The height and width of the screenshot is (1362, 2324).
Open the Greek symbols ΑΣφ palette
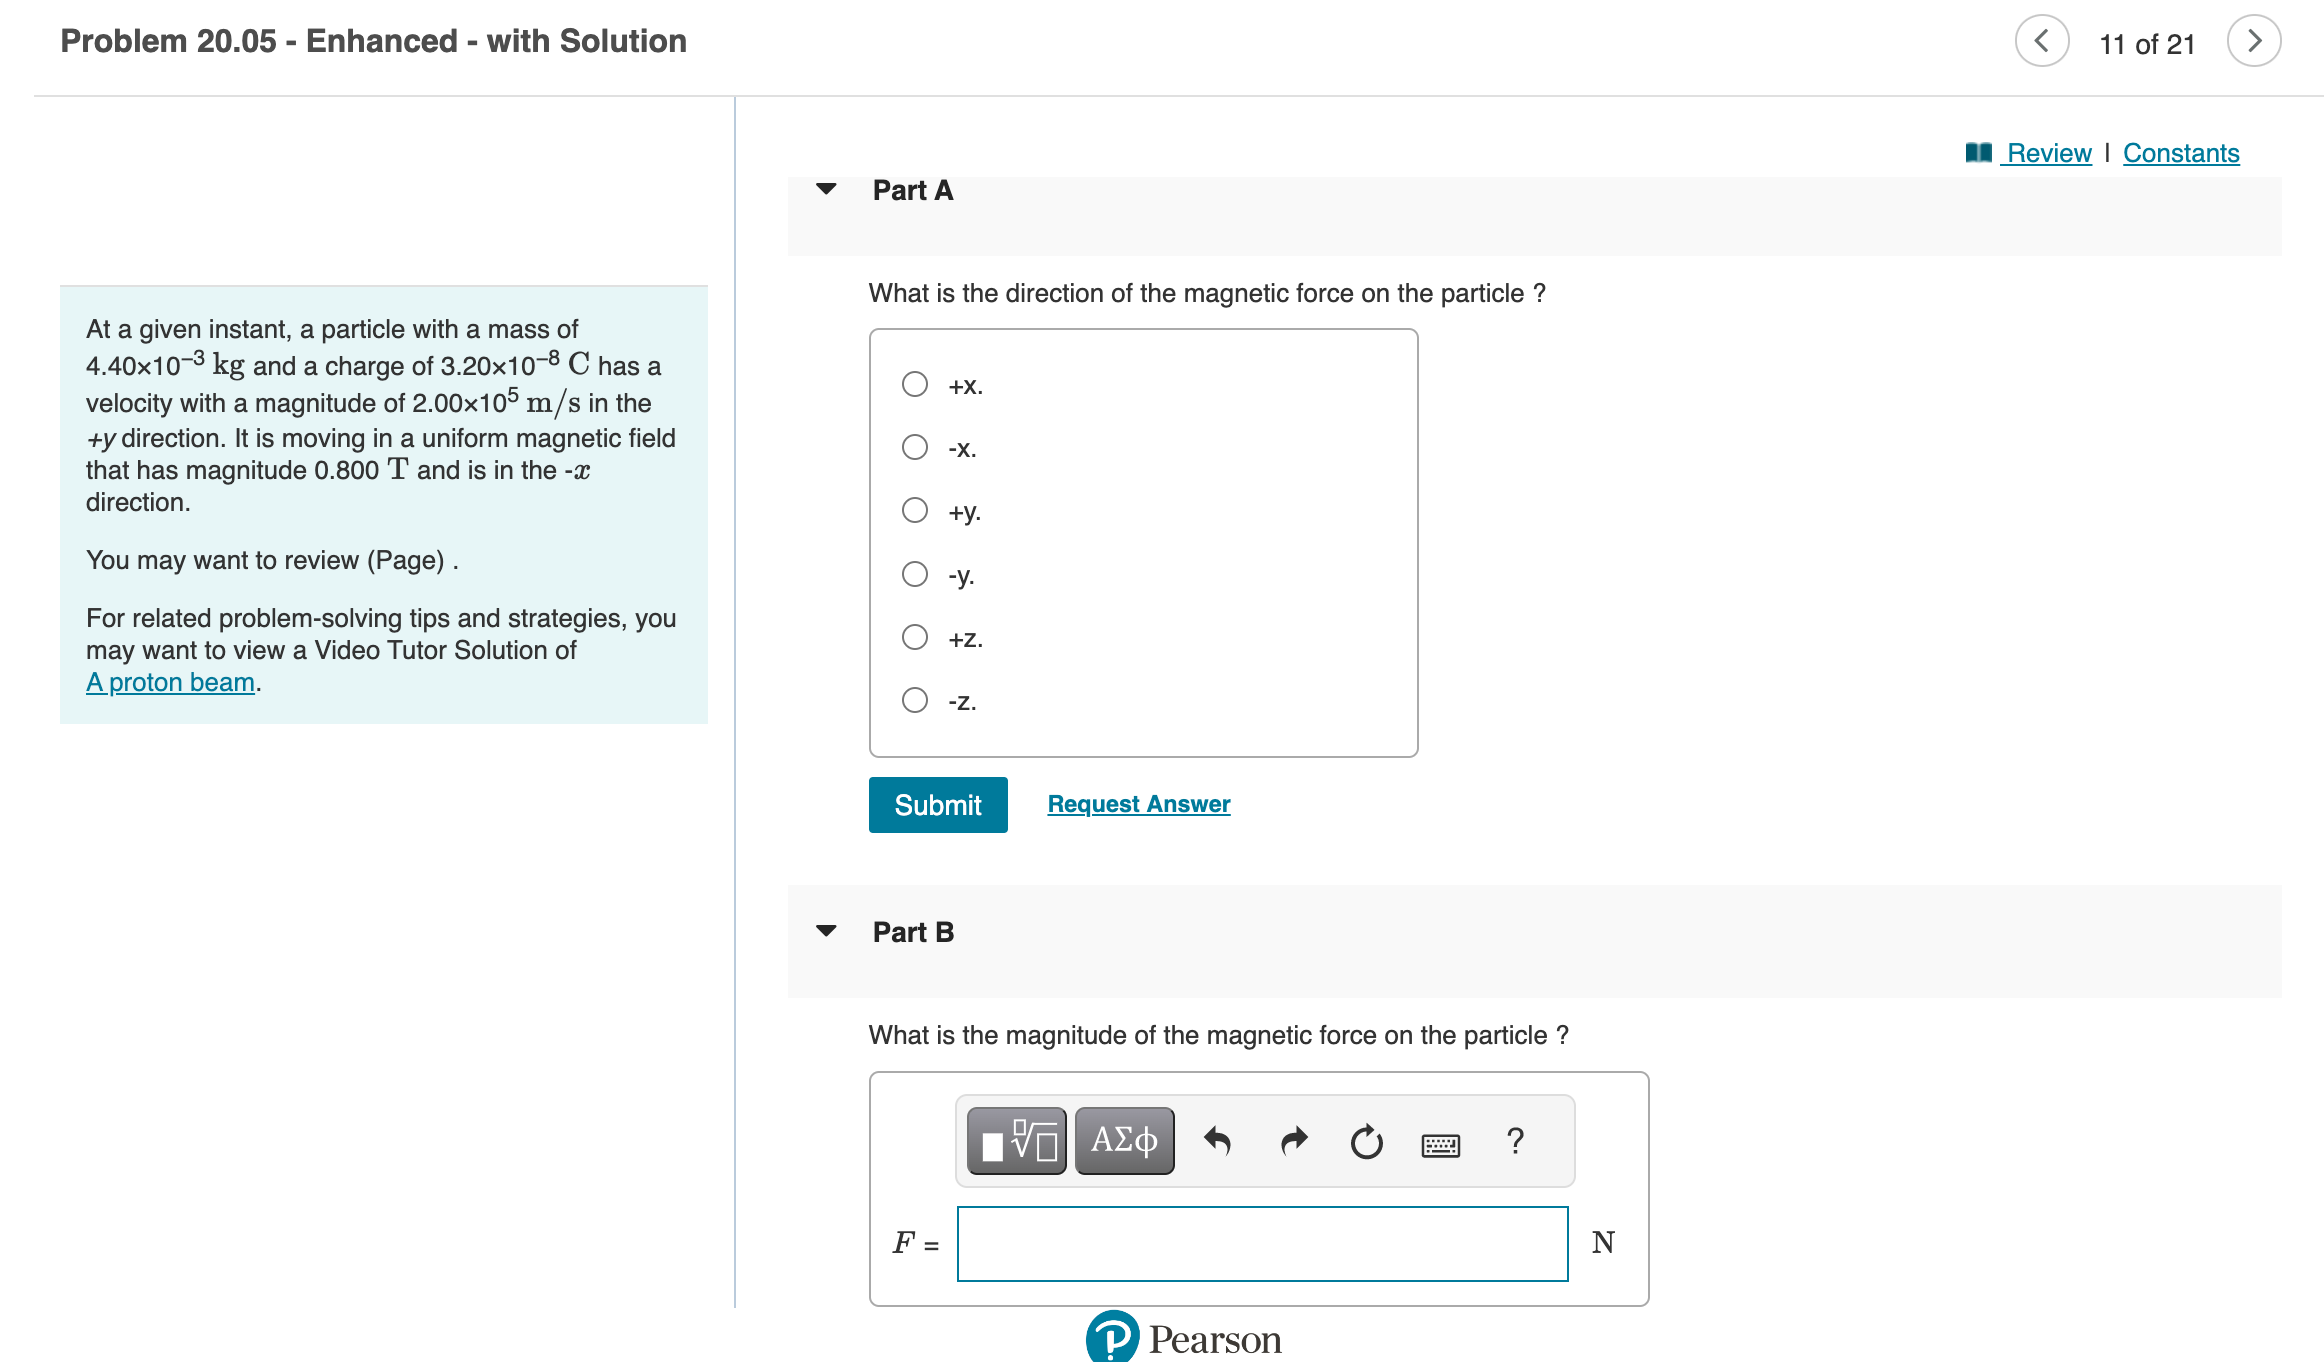tap(1124, 1140)
